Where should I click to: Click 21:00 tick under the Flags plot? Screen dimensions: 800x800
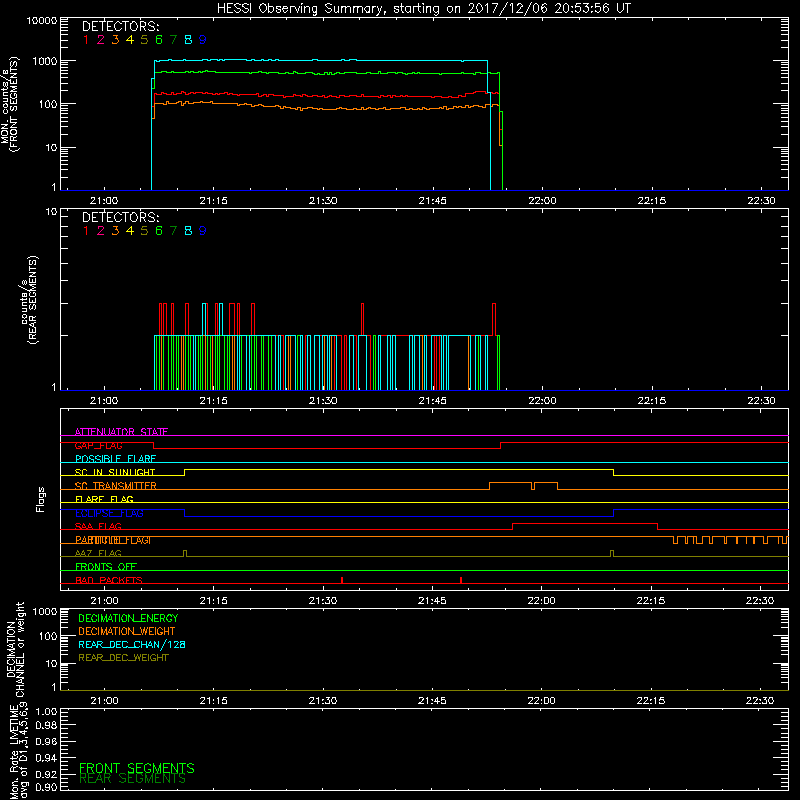pyautogui.click(x=104, y=601)
